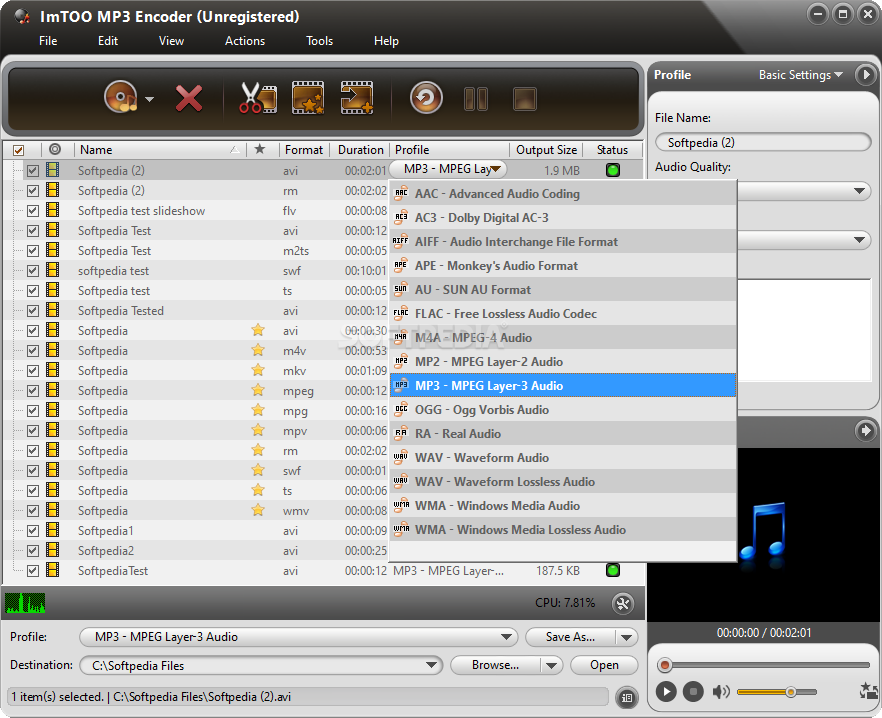This screenshot has width=882, height=718.
Task: Open the File menu
Action: [x=48, y=41]
